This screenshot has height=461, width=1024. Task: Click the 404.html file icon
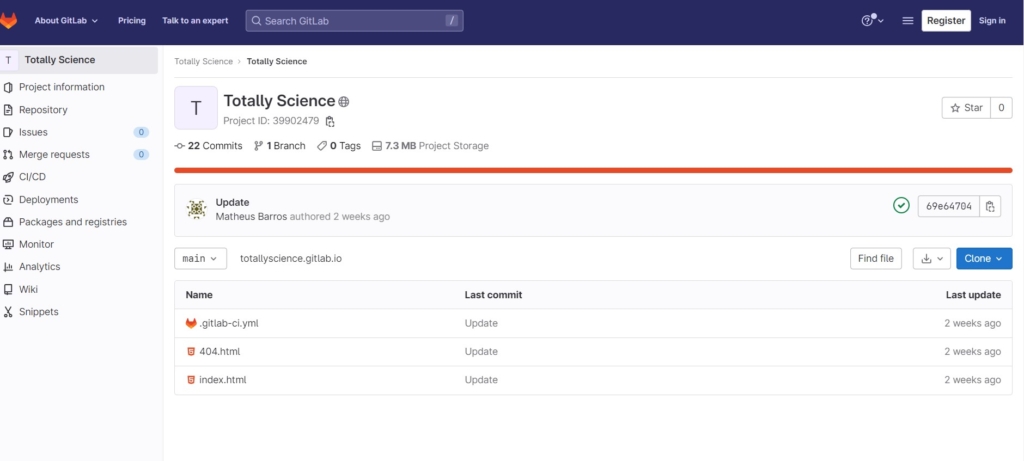(x=191, y=351)
